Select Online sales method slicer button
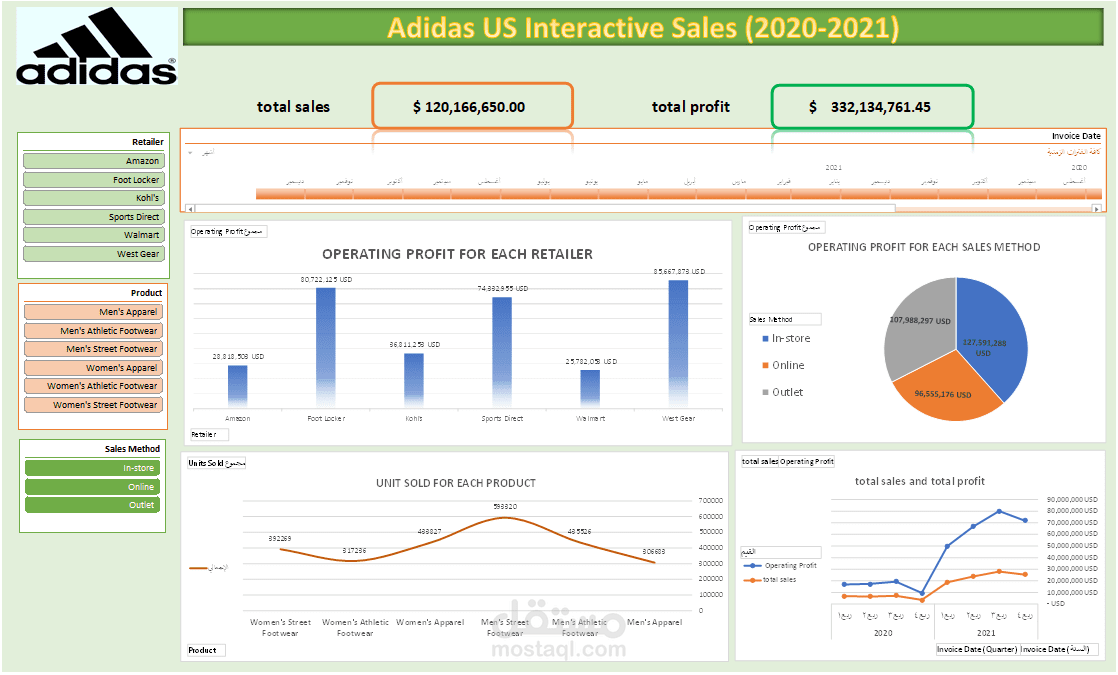 [93, 487]
